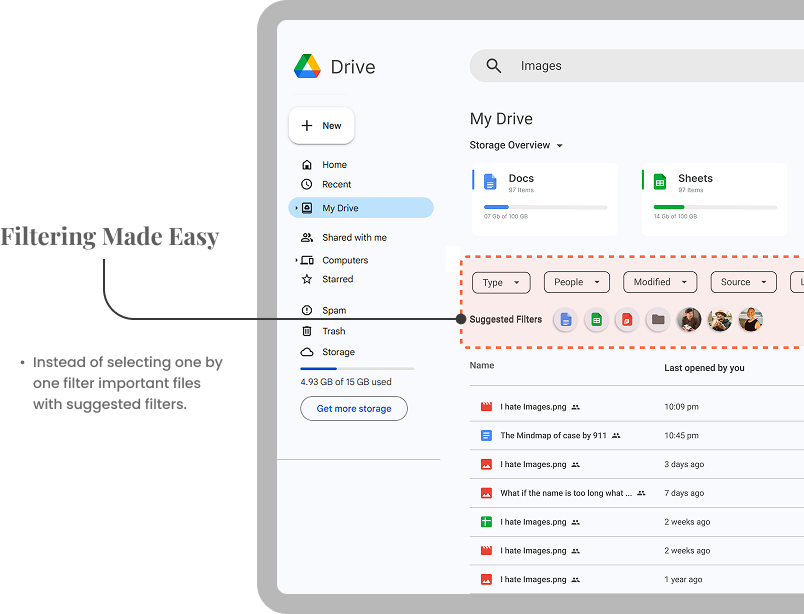Click the Recent clock icon

(307, 184)
